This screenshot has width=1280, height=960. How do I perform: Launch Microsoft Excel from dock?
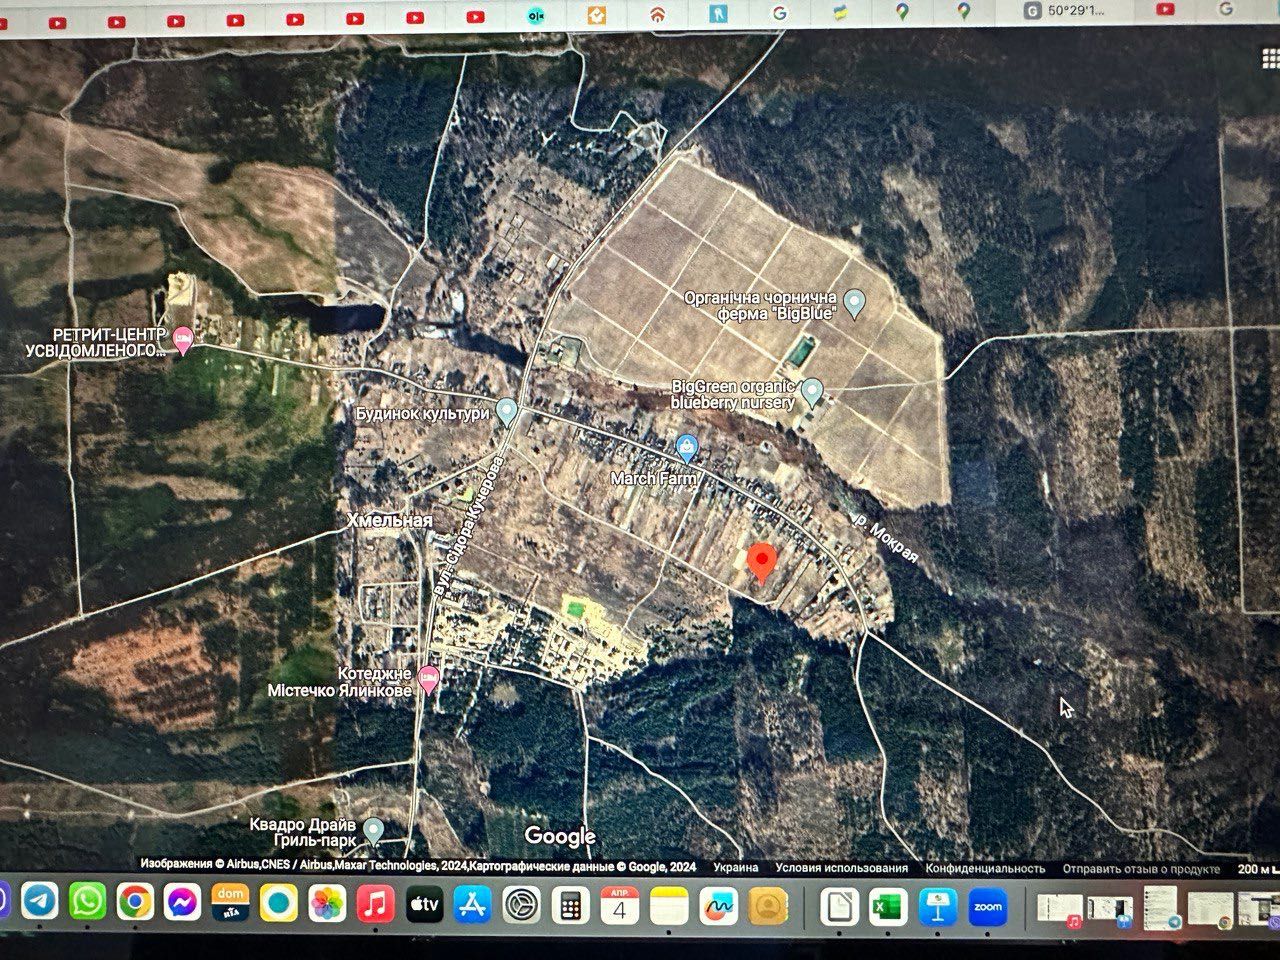(888, 907)
